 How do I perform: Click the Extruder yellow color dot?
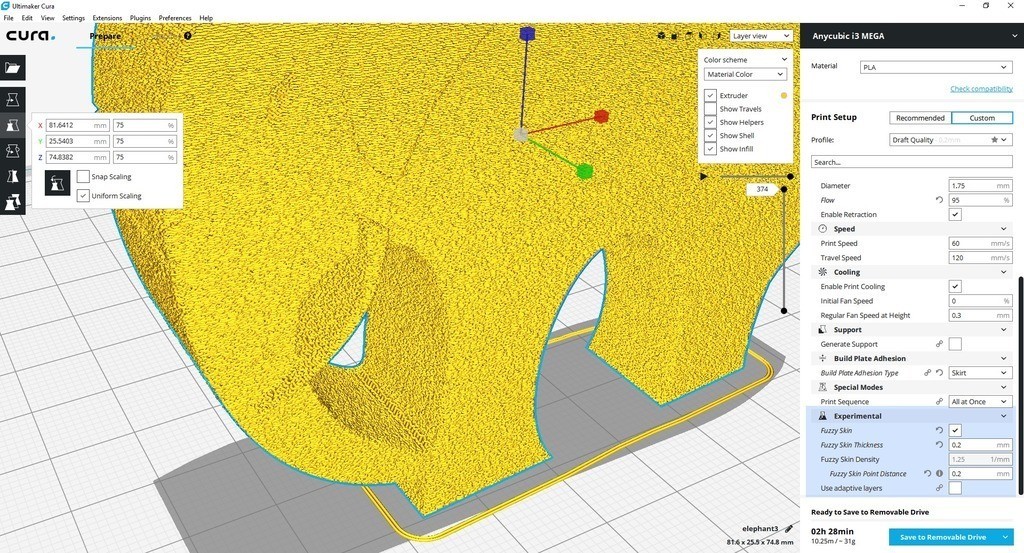pyautogui.click(x=784, y=95)
